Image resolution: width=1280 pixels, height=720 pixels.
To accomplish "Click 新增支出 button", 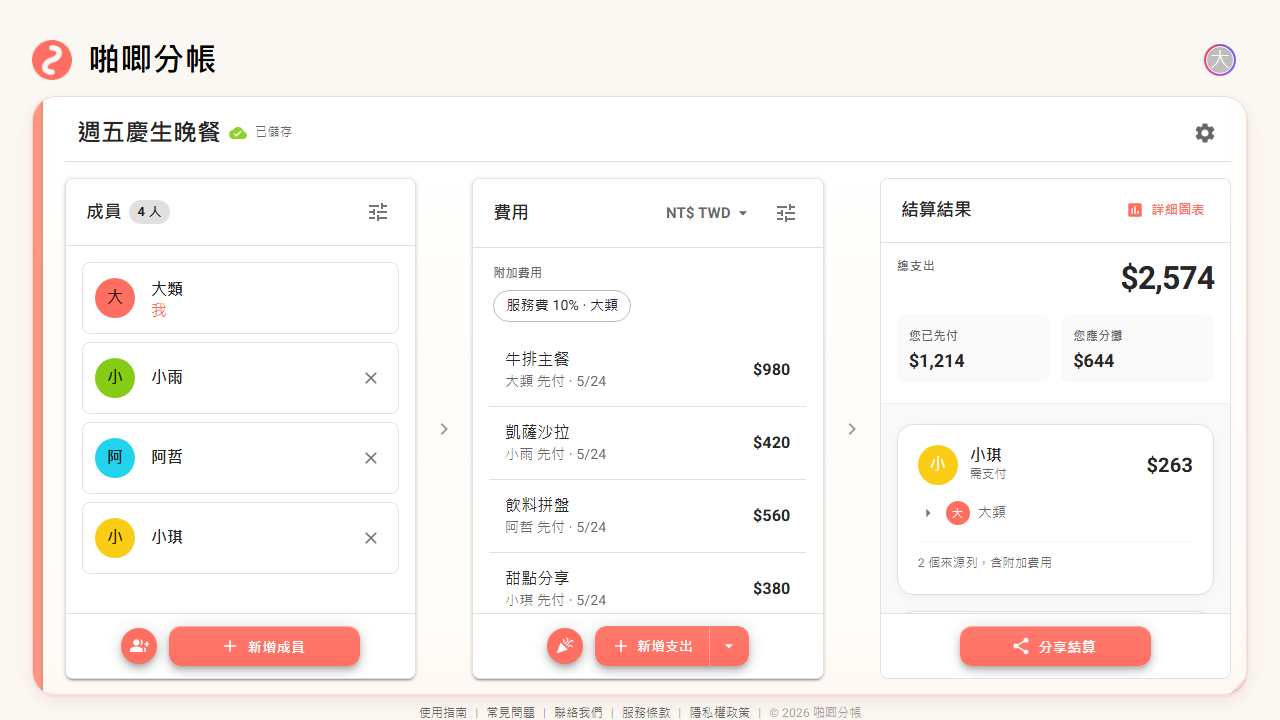I will (x=652, y=646).
